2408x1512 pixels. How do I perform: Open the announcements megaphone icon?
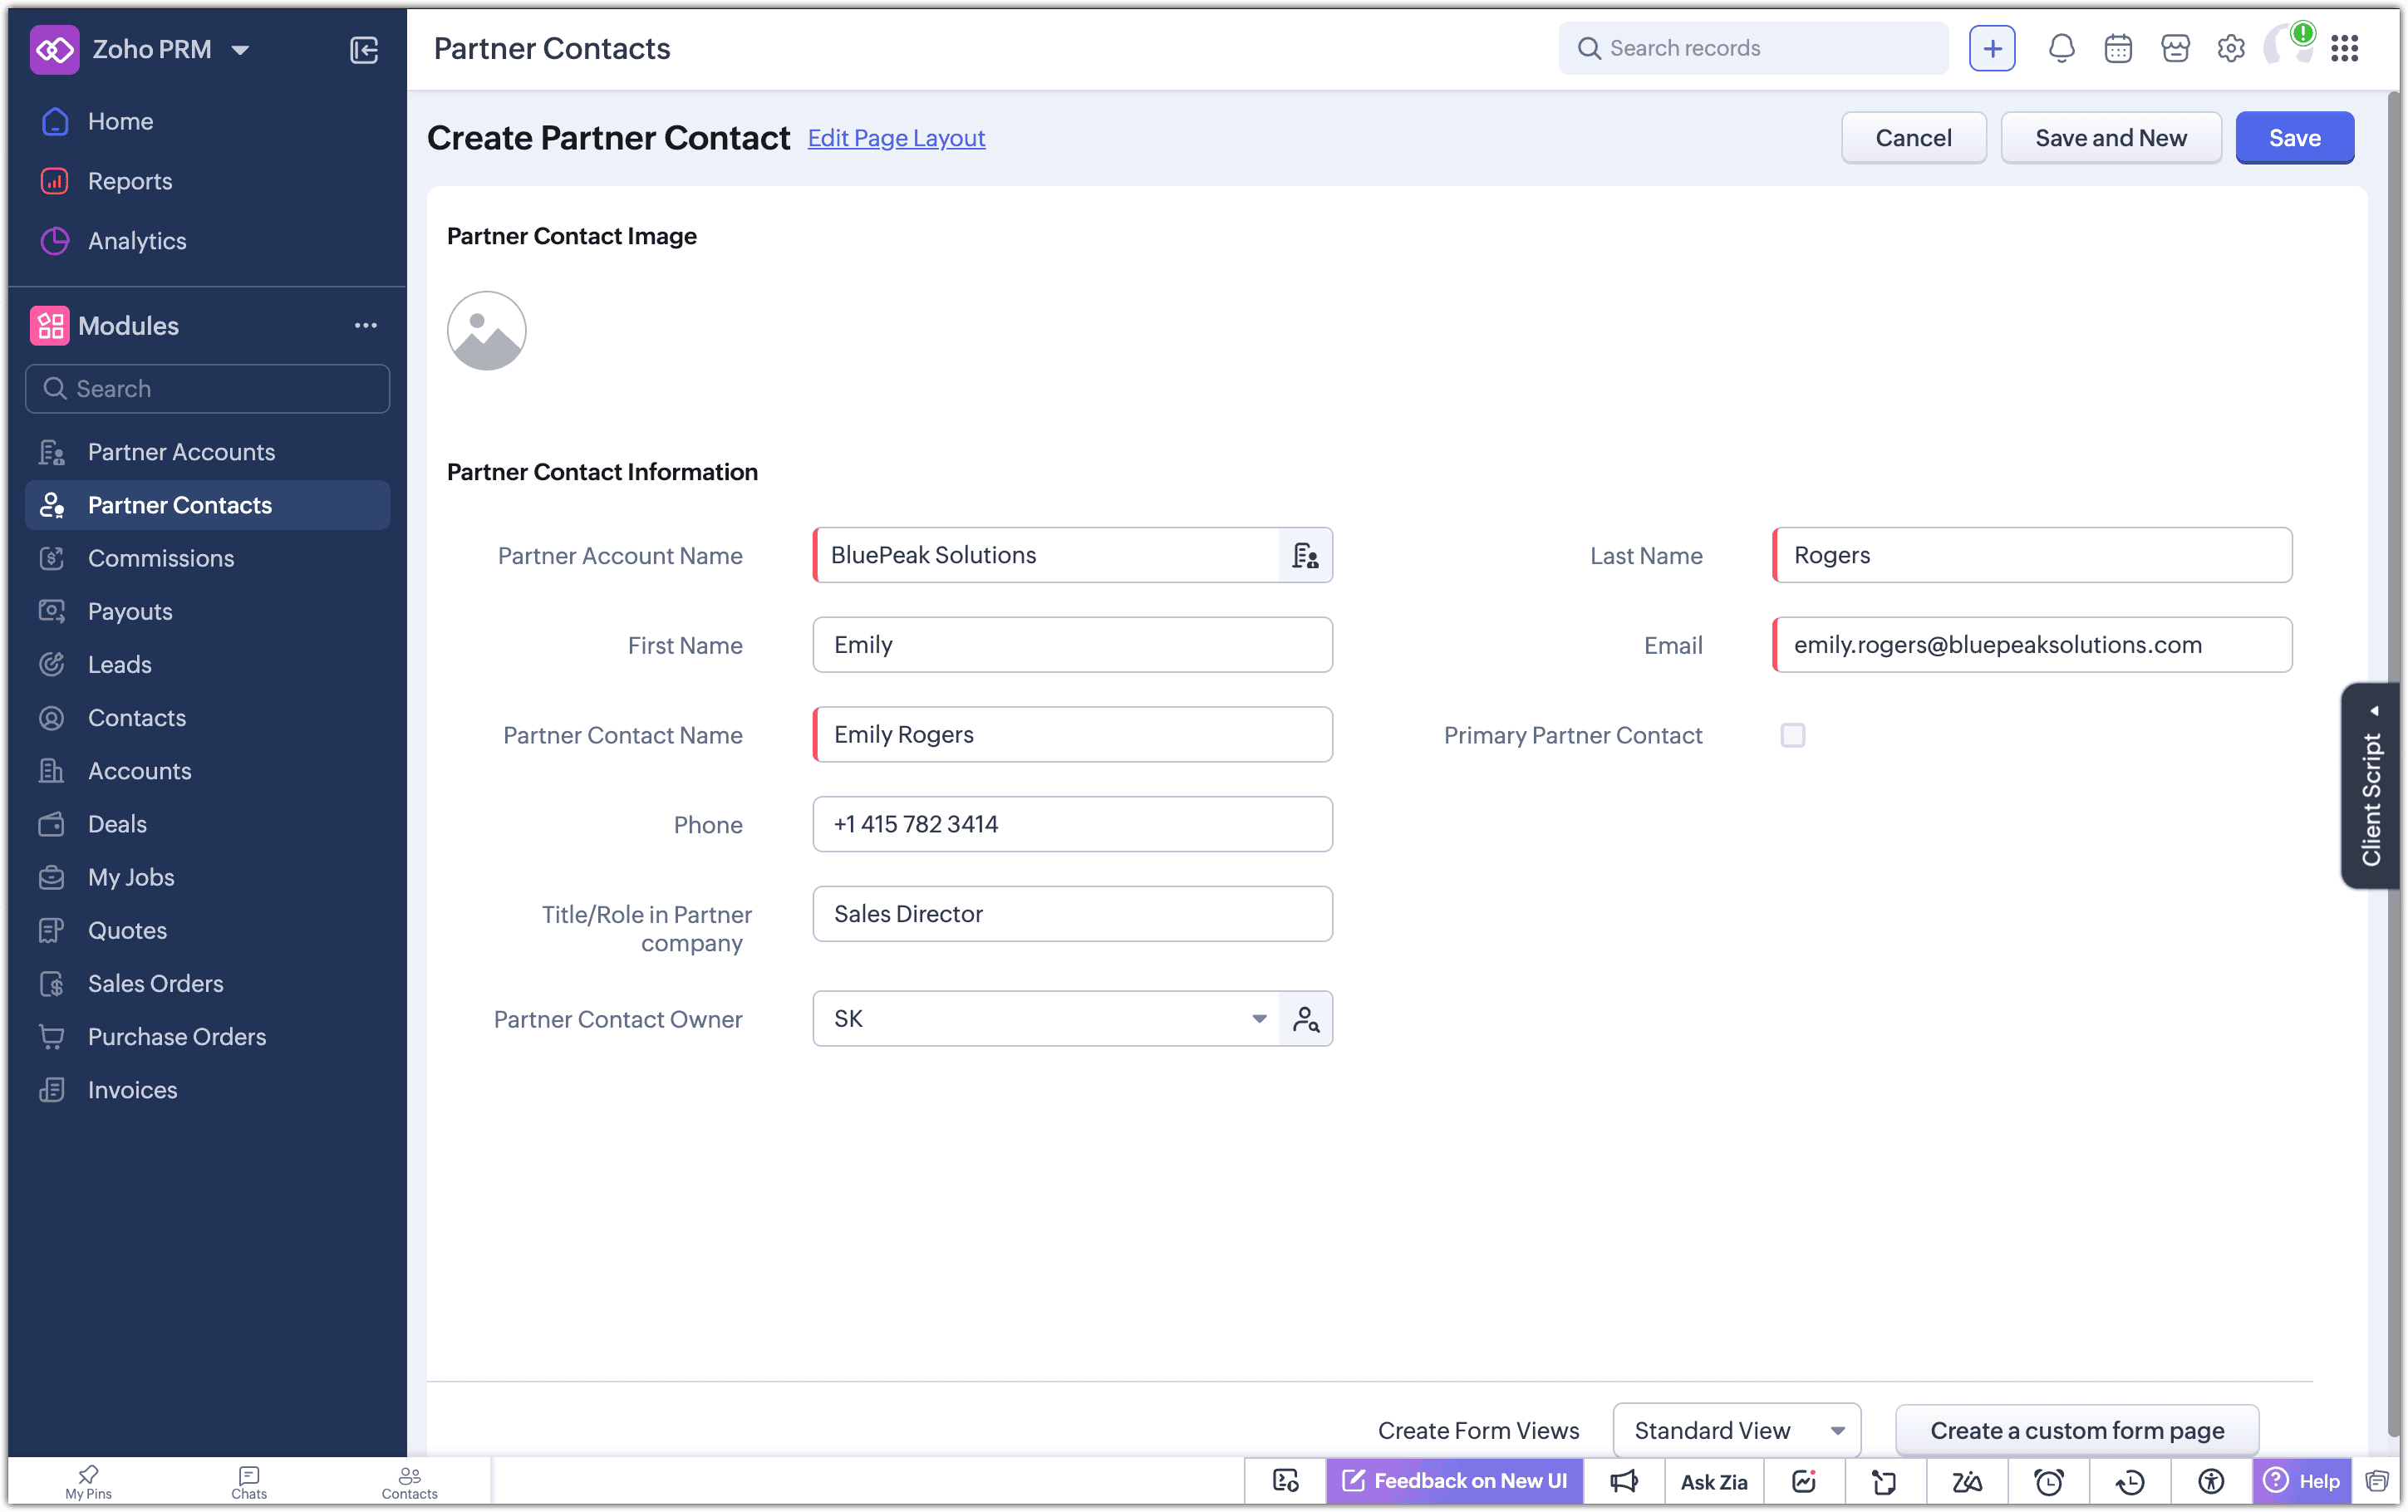pos(1624,1481)
